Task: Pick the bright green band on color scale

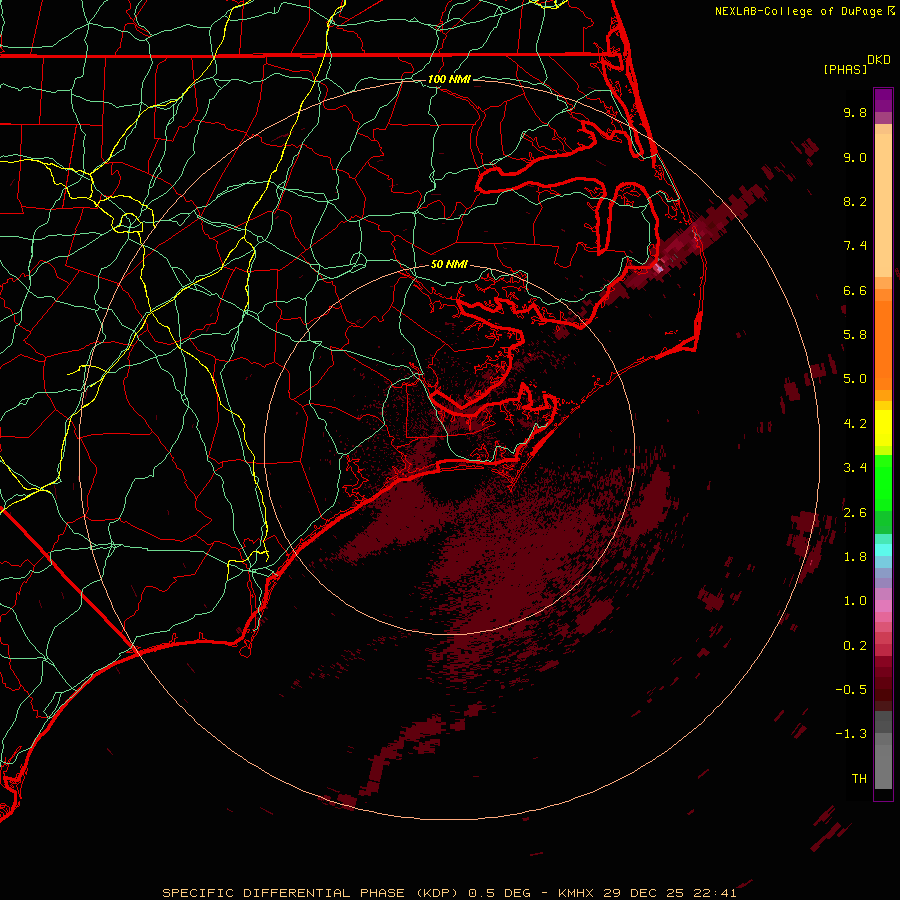Action: (883, 484)
